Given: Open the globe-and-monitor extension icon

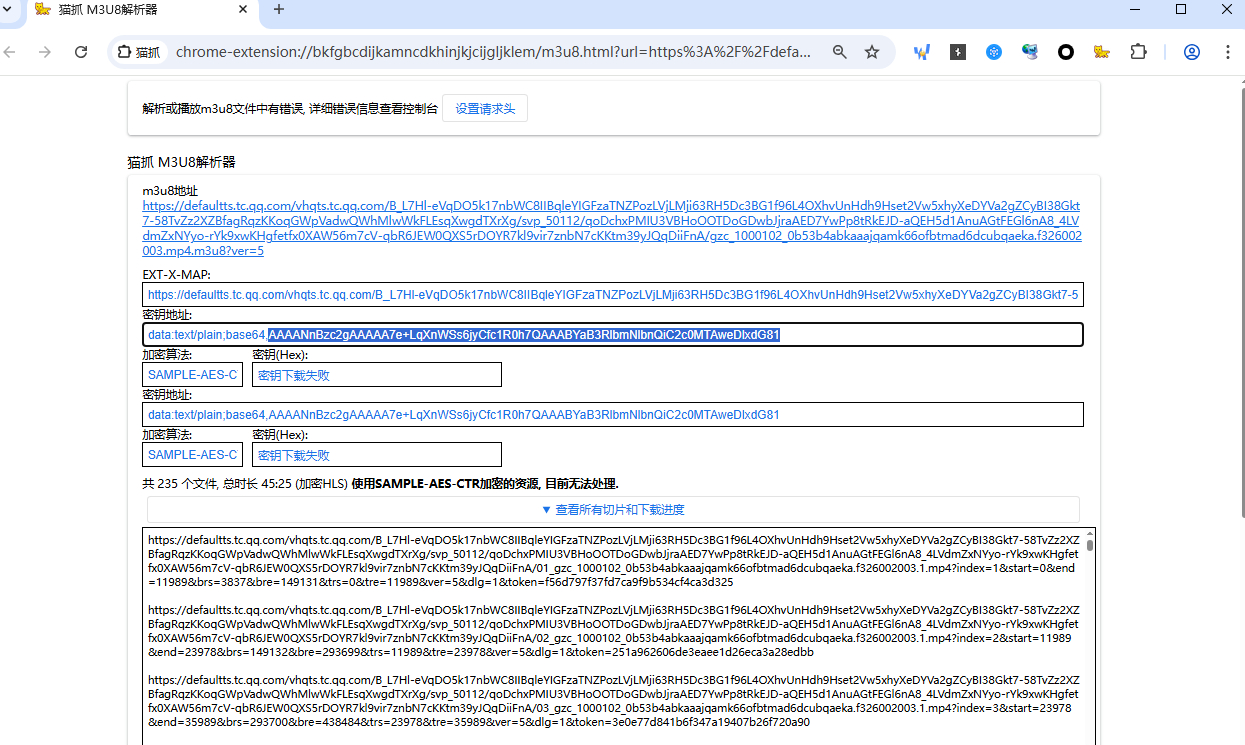Looking at the screenshot, I should [1030, 52].
